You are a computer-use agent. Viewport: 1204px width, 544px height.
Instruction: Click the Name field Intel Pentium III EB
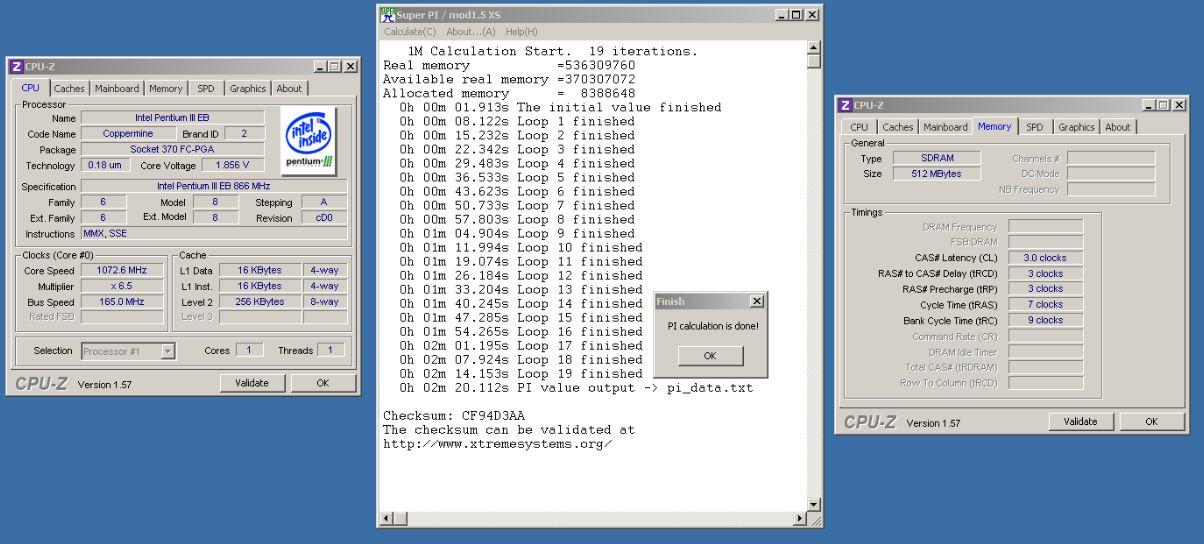[172, 118]
